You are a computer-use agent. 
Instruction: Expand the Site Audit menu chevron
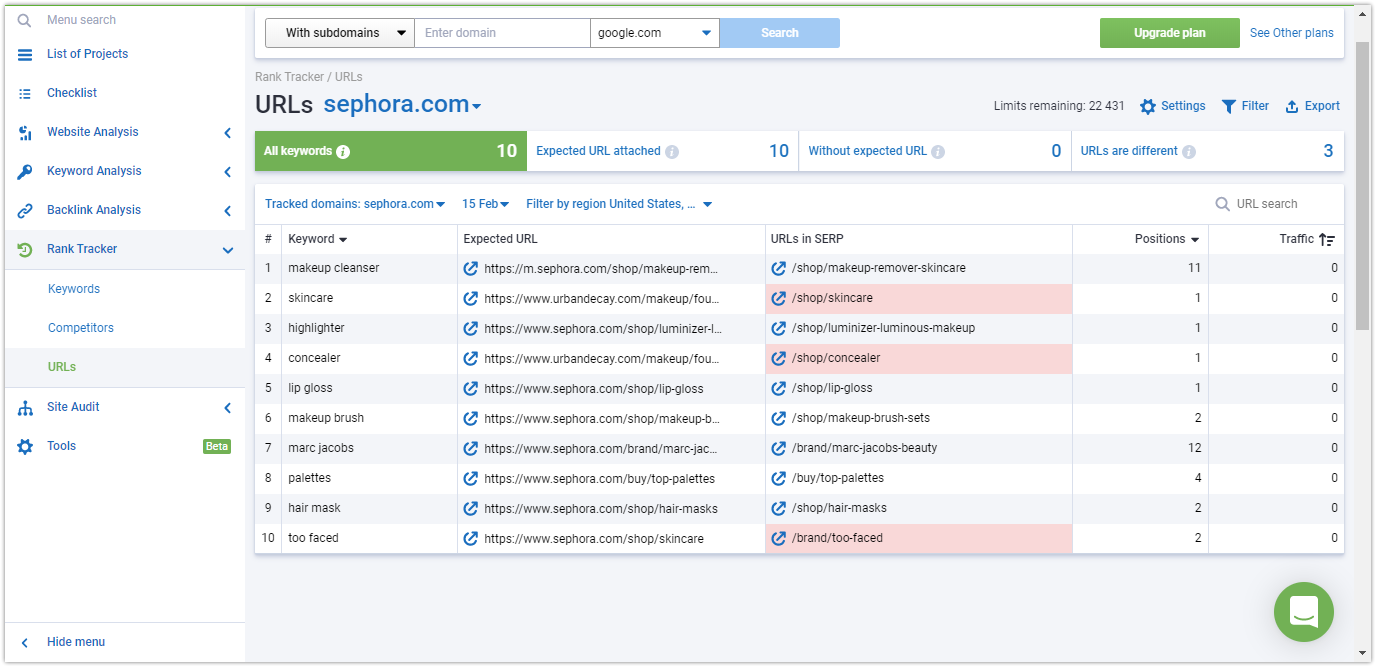pyautogui.click(x=228, y=407)
